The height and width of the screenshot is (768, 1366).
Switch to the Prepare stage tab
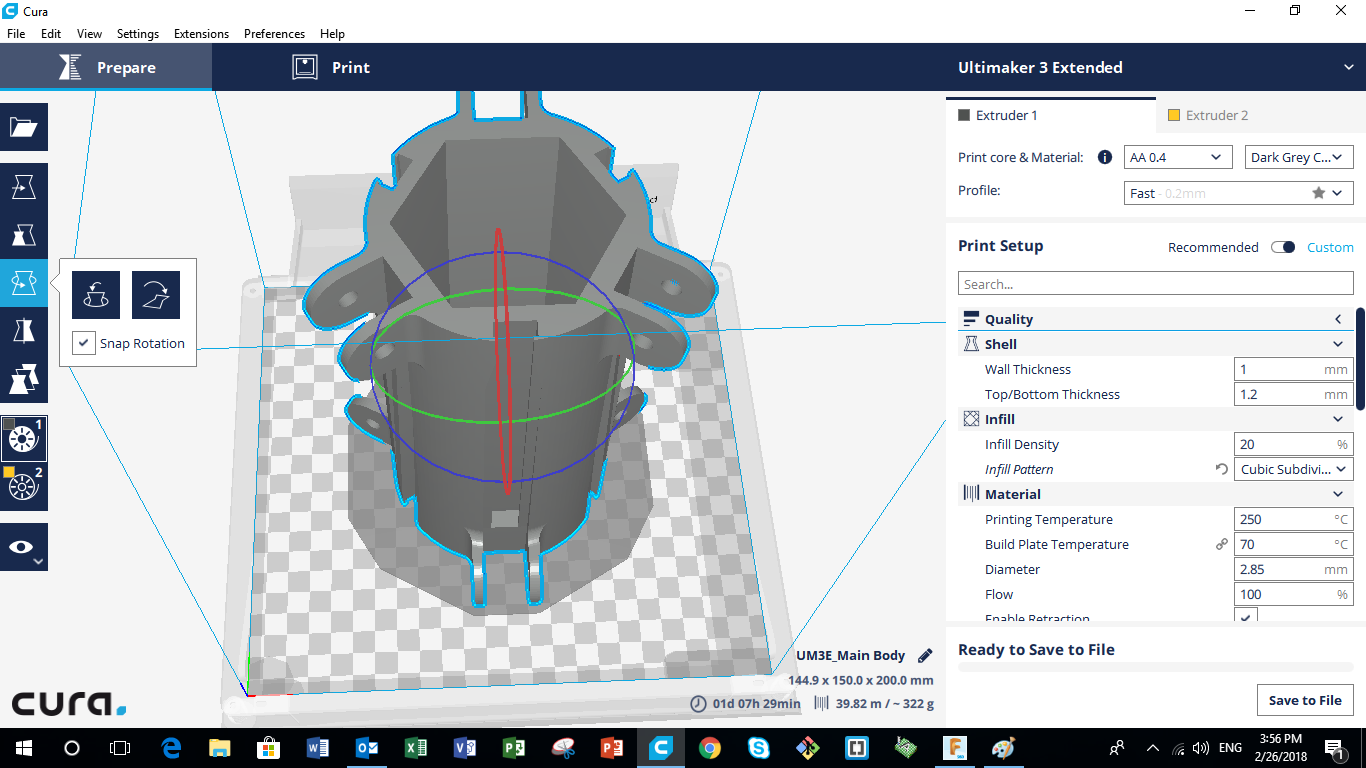pos(106,67)
